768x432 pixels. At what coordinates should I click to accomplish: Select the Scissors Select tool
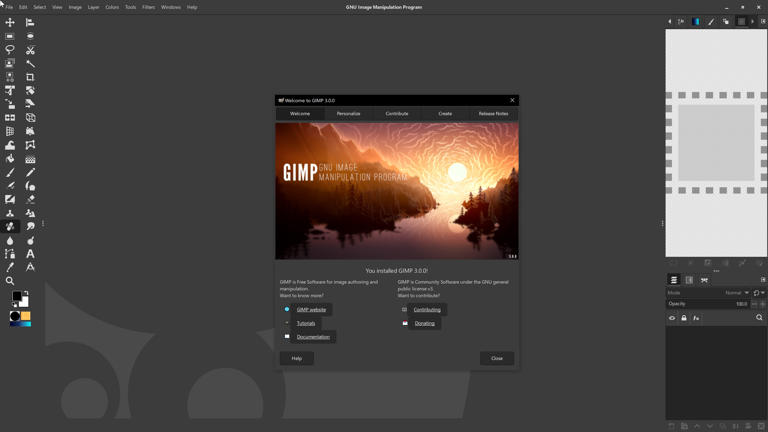[x=30, y=50]
